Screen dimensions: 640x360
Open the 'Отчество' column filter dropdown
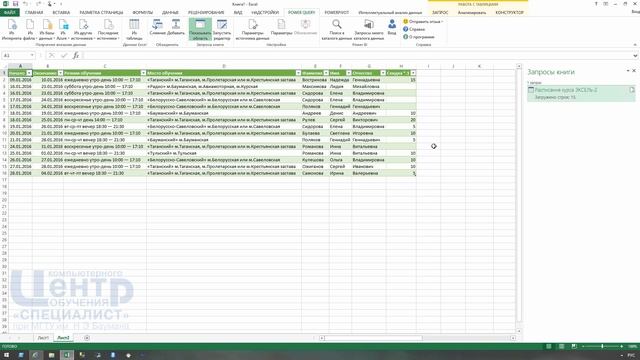click(383, 73)
